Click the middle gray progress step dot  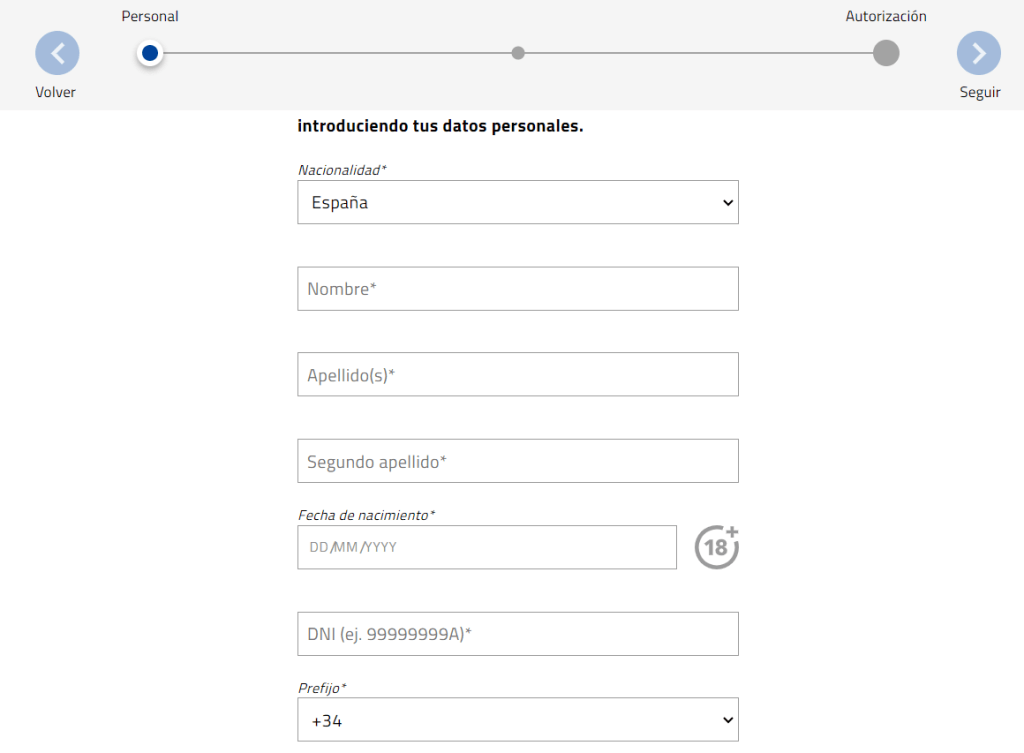[x=518, y=52]
